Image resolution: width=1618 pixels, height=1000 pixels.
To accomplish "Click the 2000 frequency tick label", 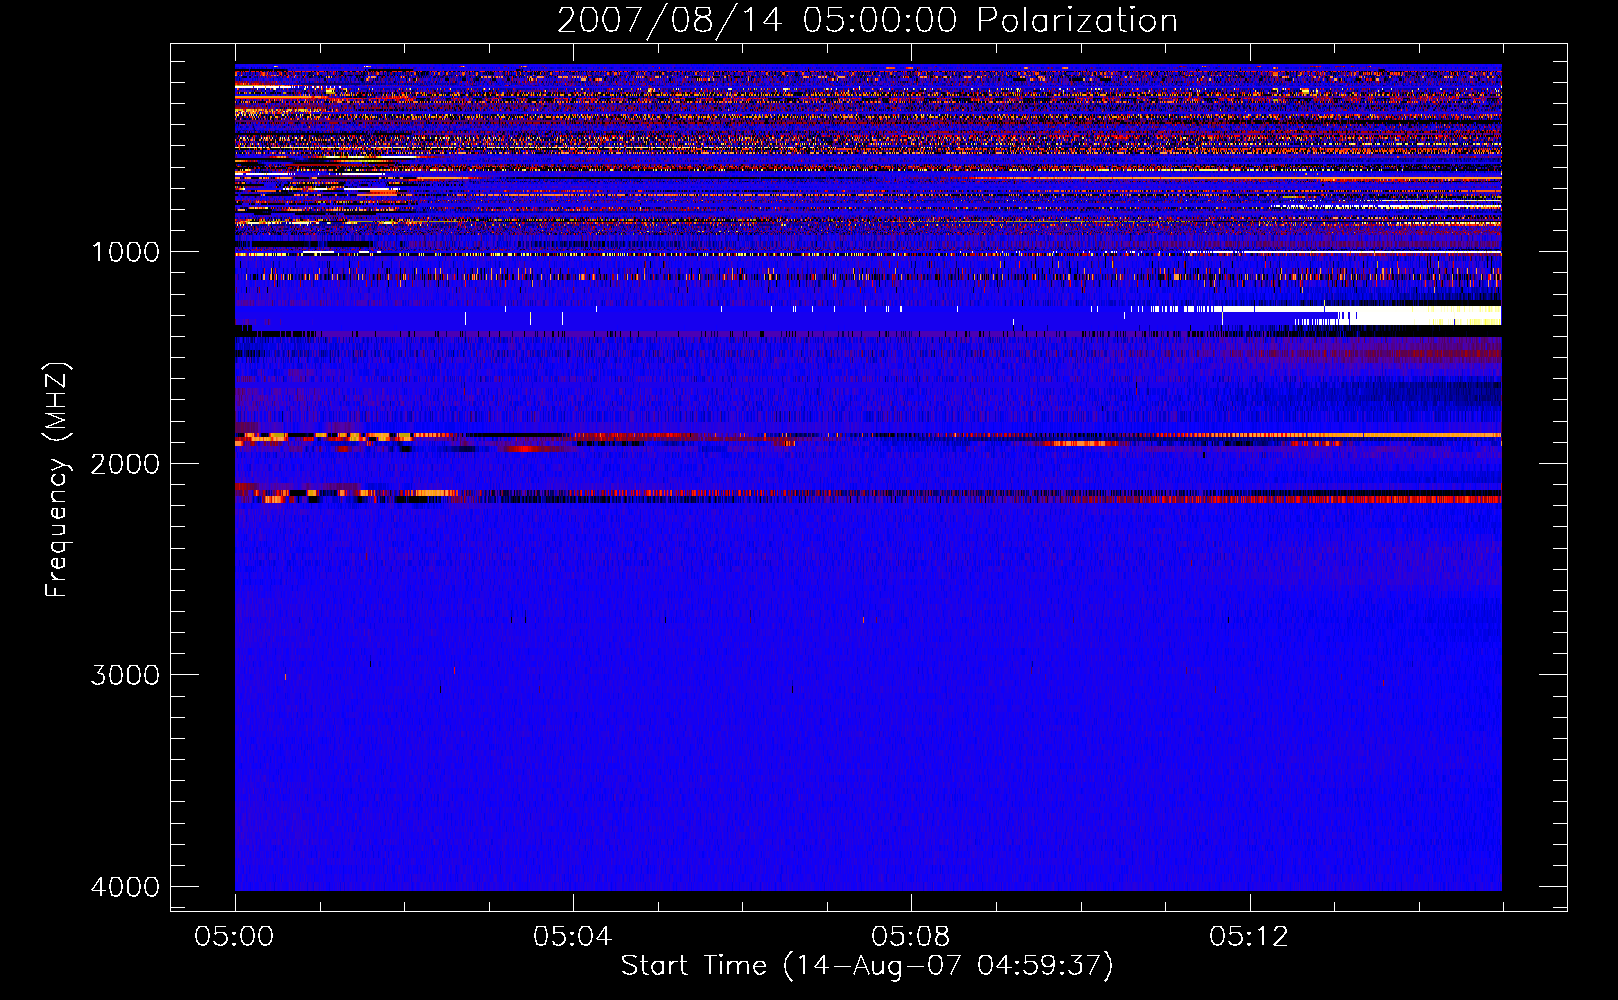I will coord(125,463).
